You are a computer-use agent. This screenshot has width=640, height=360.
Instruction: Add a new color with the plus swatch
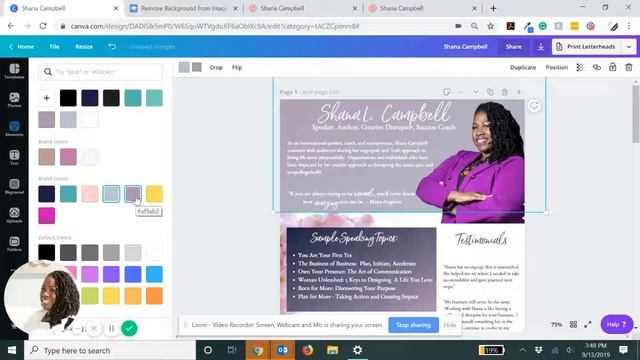(47, 98)
